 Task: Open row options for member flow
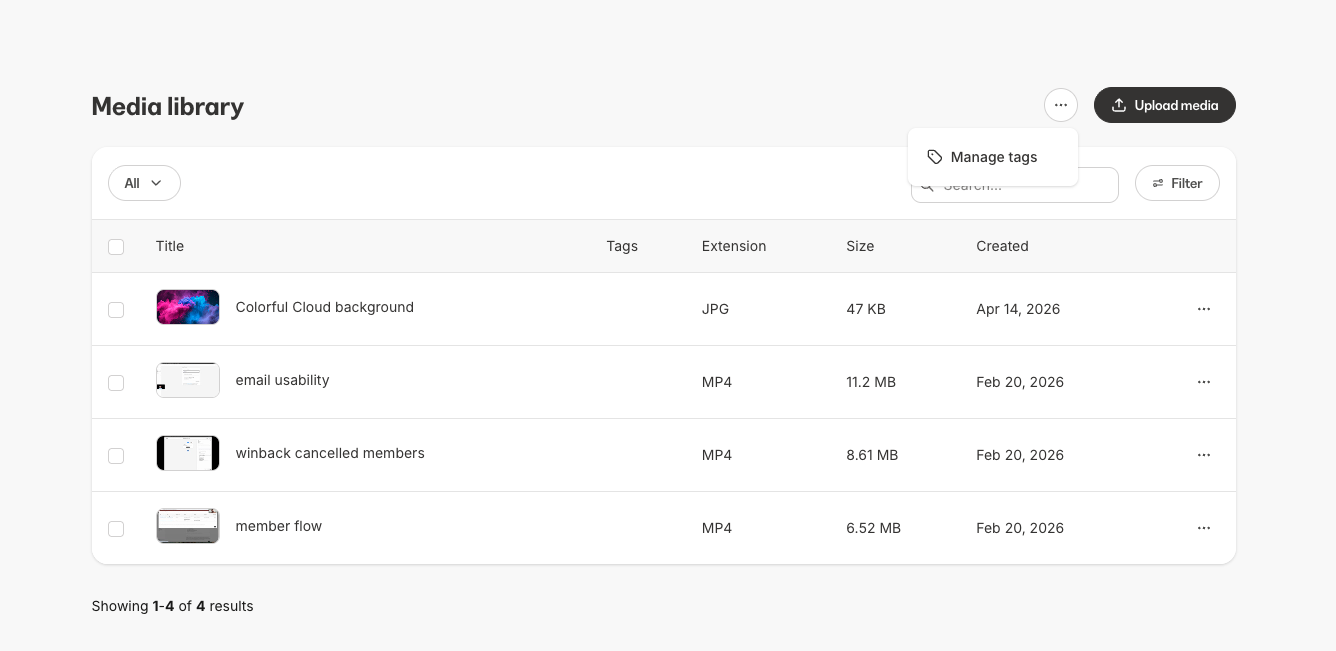click(1203, 528)
